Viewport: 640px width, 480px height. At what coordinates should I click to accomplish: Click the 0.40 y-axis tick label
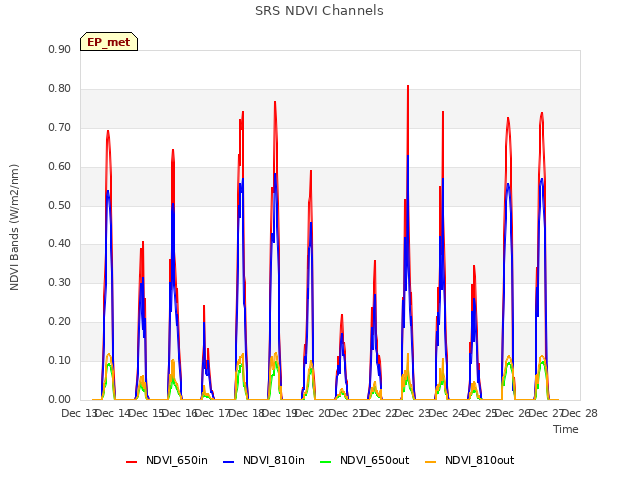point(60,244)
